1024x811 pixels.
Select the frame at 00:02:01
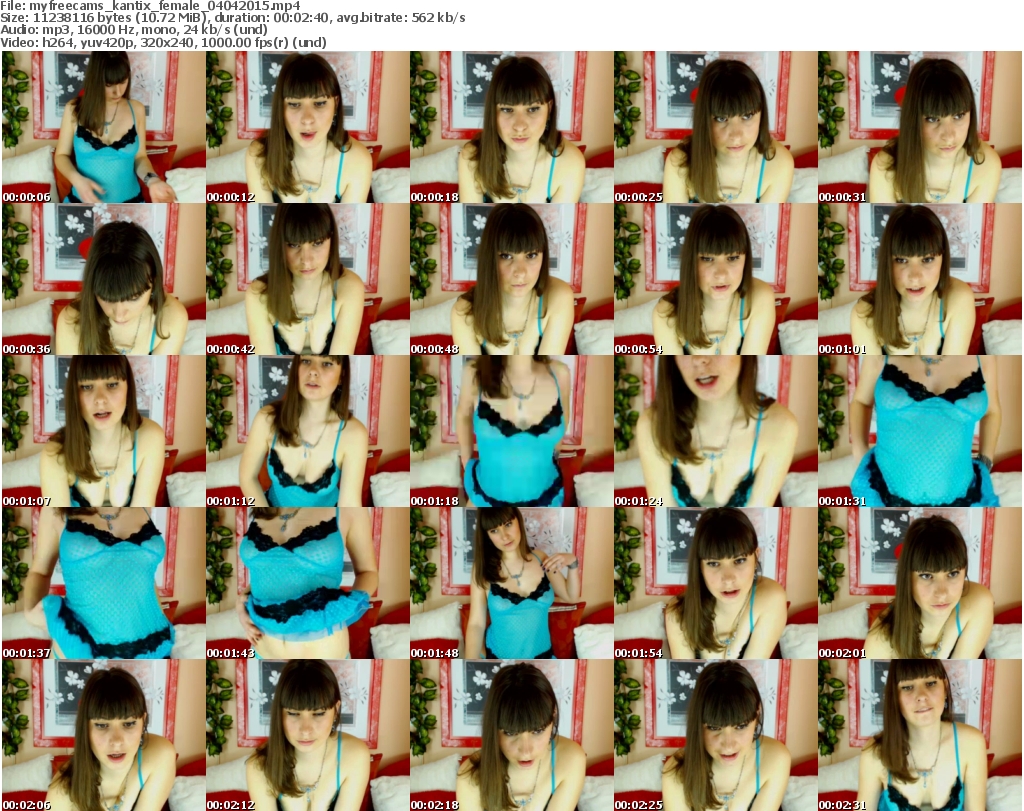tap(919, 583)
